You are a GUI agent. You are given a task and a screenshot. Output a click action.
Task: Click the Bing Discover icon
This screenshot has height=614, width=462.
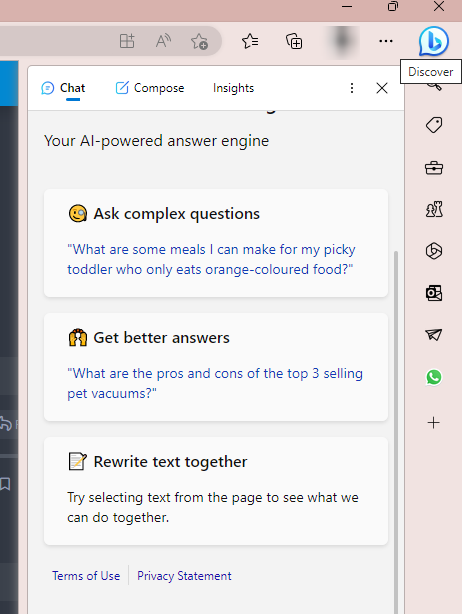(433, 41)
